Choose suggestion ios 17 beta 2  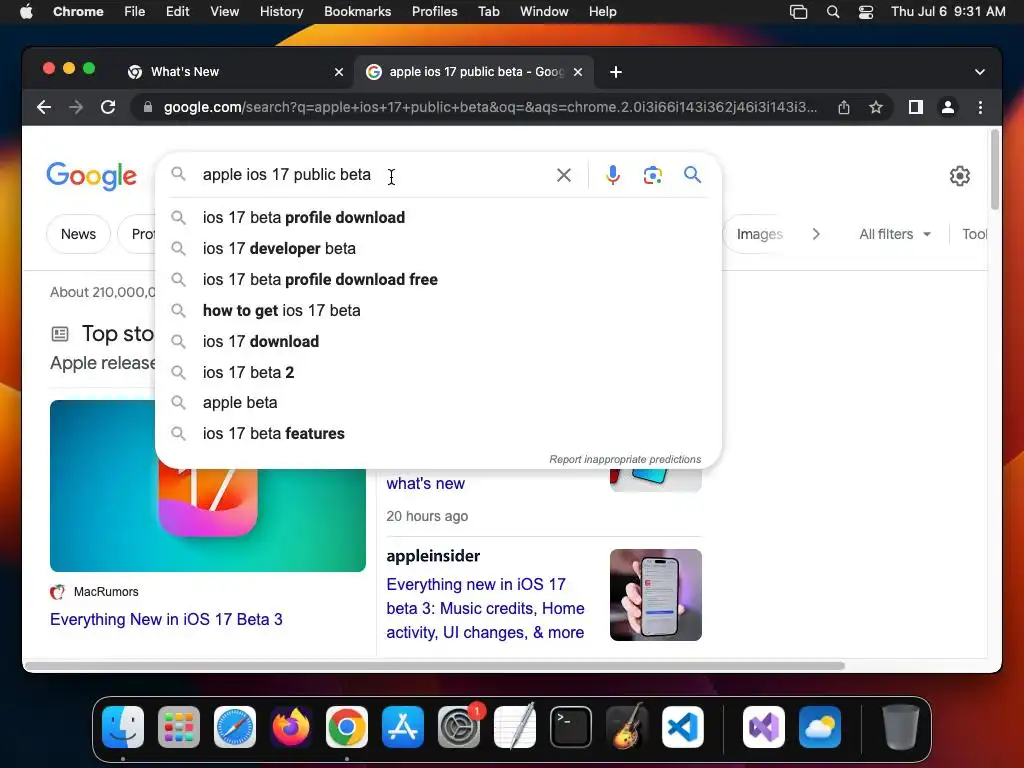pyautogui.click(x=438, y=372)
